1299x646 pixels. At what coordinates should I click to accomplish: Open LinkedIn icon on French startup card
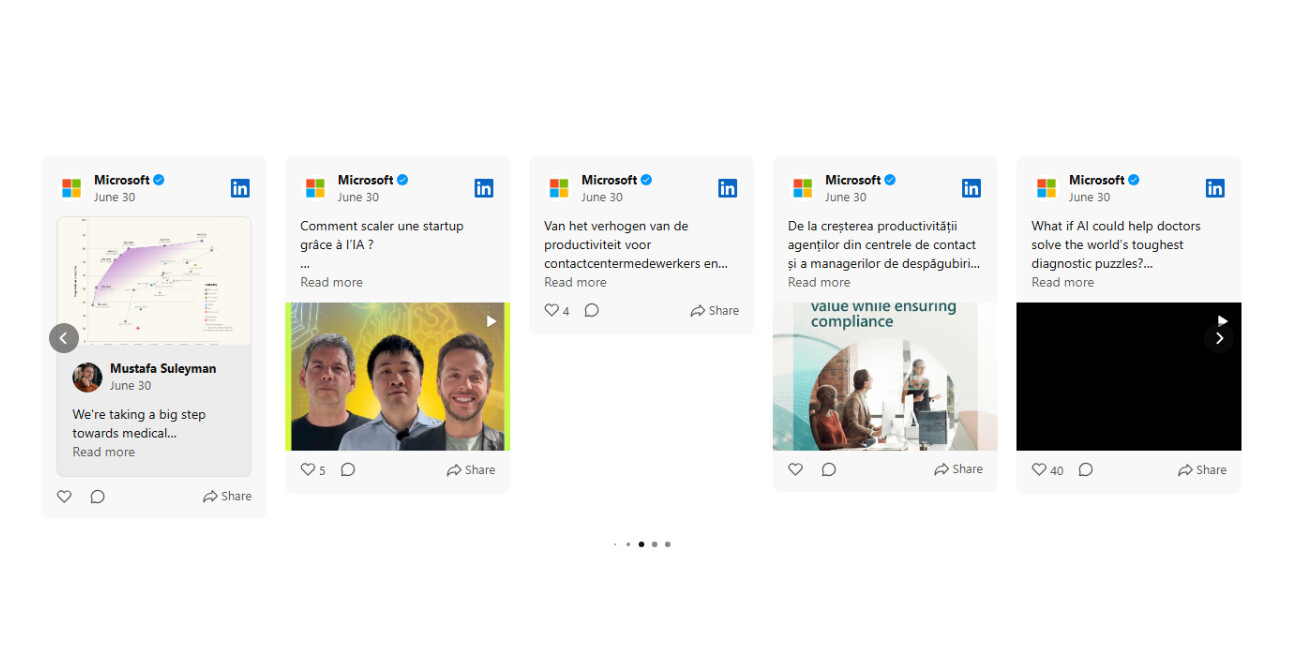point(484,188)
